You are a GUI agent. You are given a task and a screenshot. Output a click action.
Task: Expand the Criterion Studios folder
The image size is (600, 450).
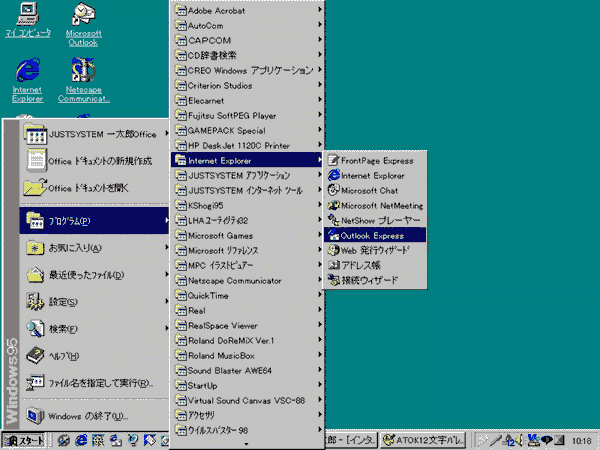click(247, 85)
